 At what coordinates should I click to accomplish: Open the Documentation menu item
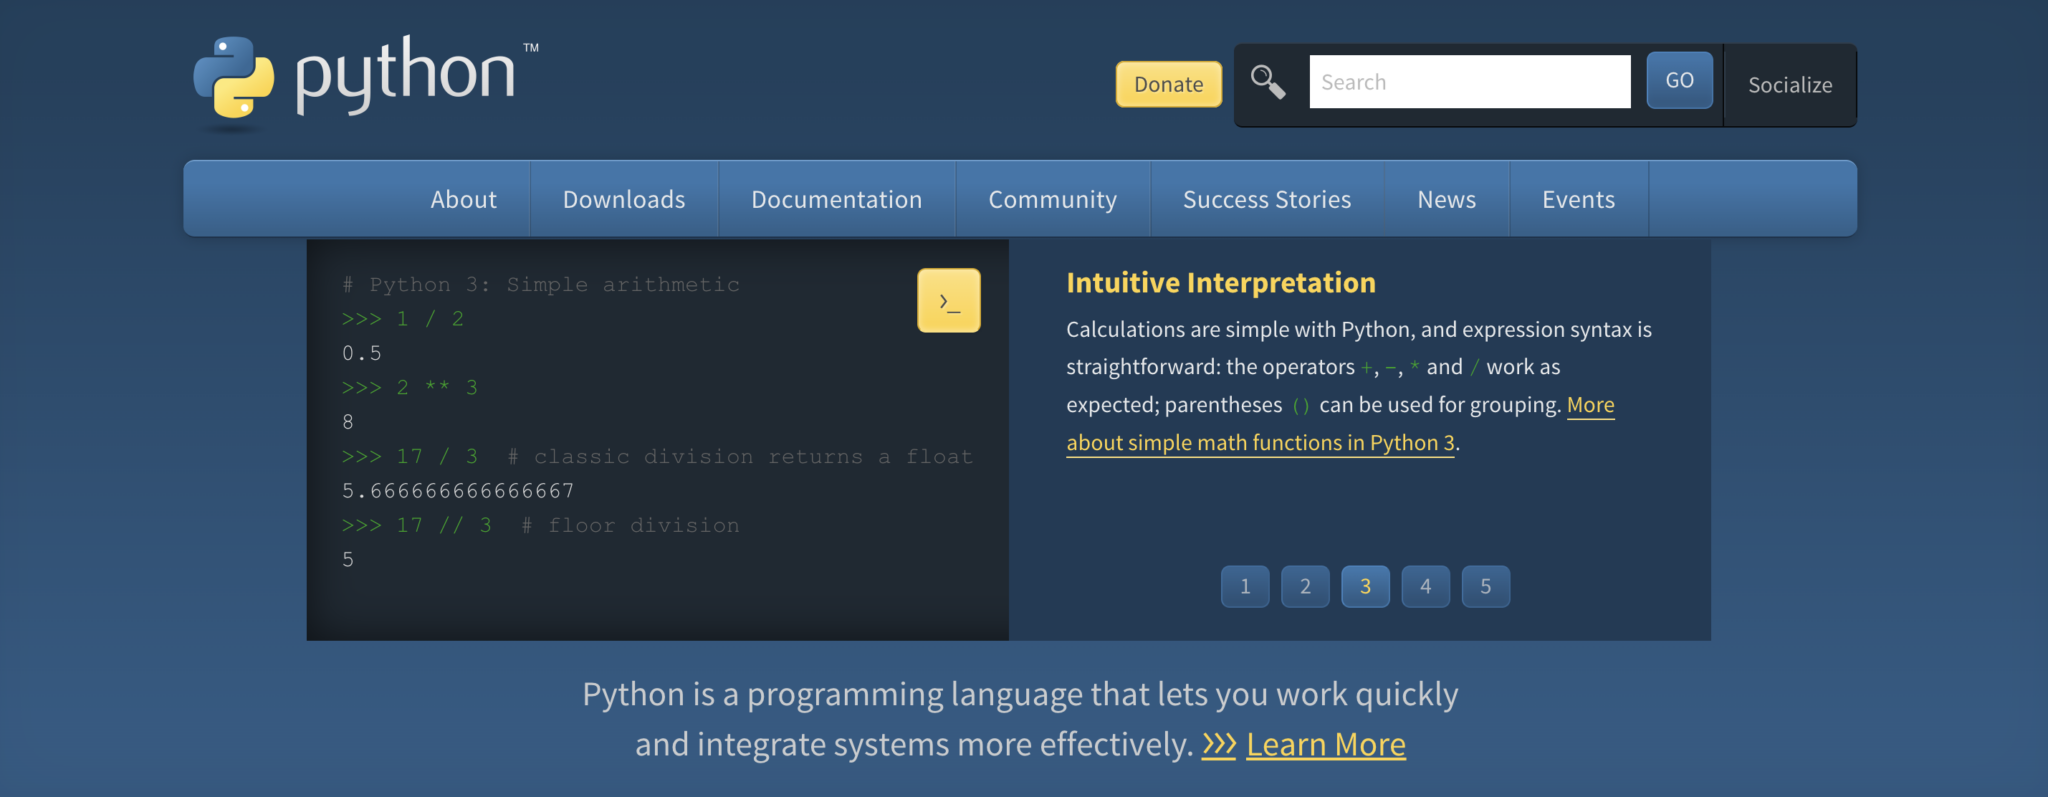(836, 200)
